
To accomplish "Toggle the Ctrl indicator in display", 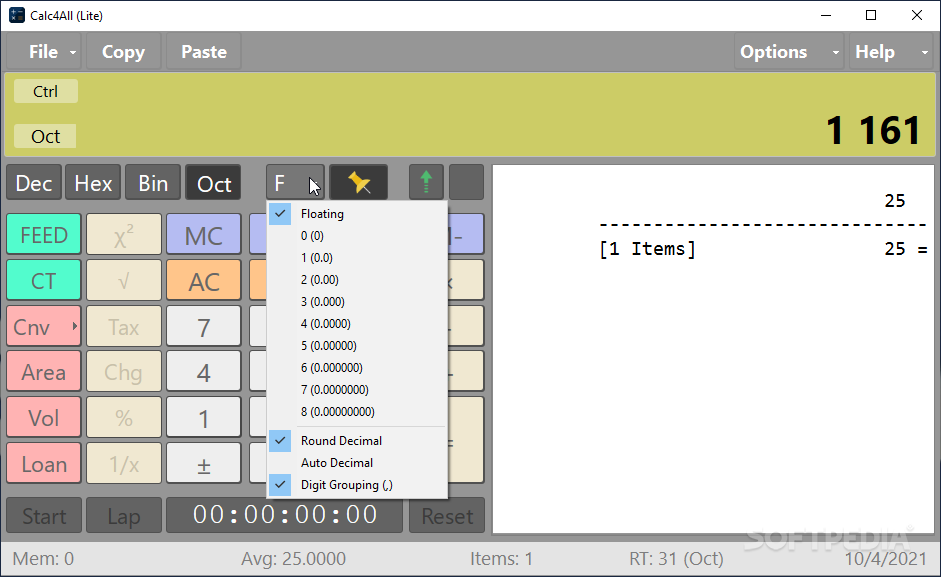I will pyautogui.click(x=46, y=91).
